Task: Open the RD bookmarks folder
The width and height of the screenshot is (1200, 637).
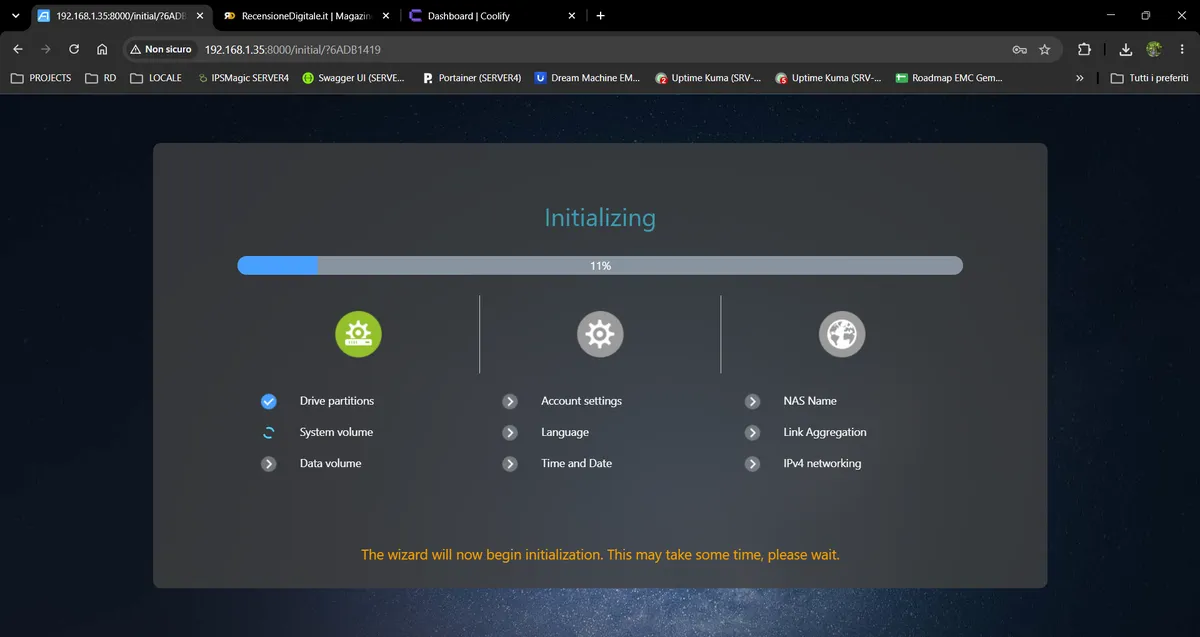Action: point(101,78)
